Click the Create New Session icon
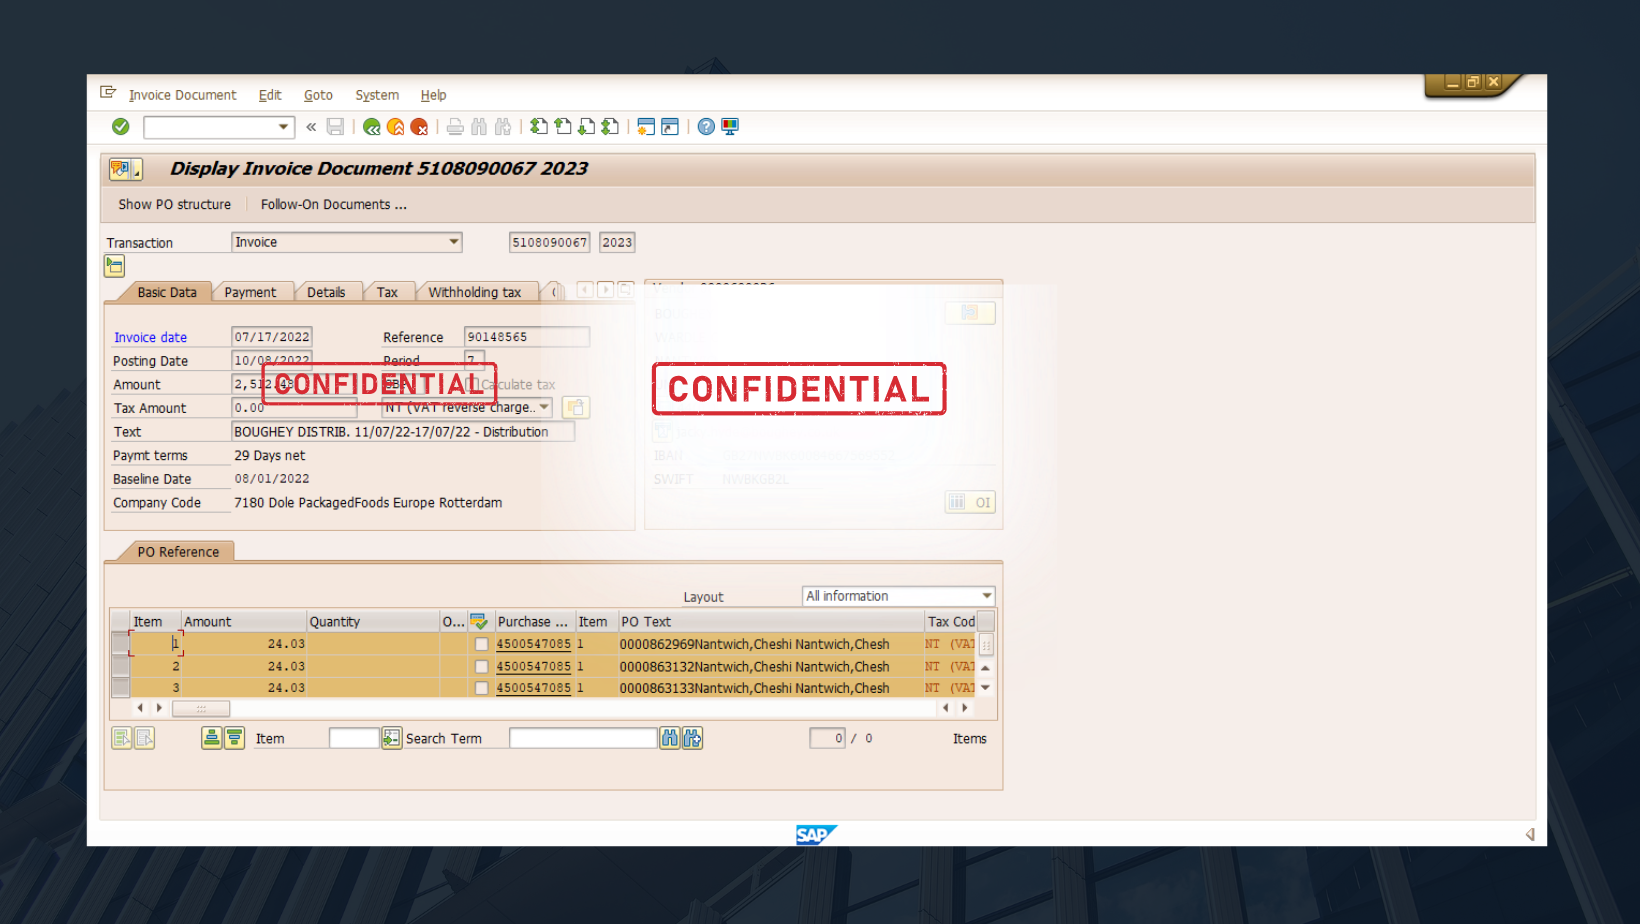This screenshot has width=1640, height=924. click(646, 127)
